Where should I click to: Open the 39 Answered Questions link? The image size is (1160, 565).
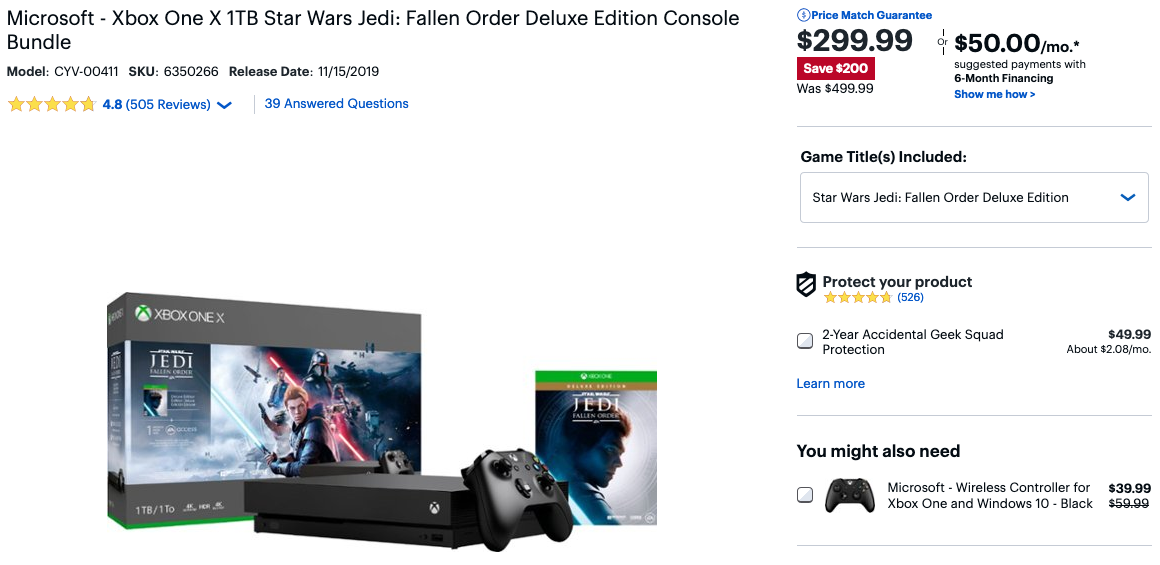coord(336,104)
